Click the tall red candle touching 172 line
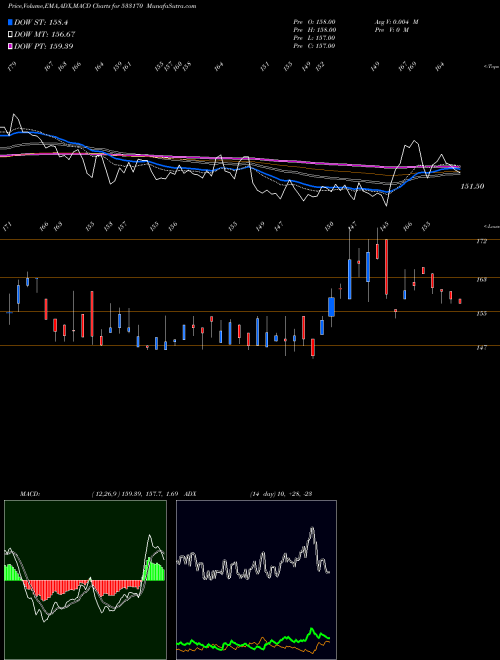The height and width of the screenshot is (660, 500). (386, 267)
